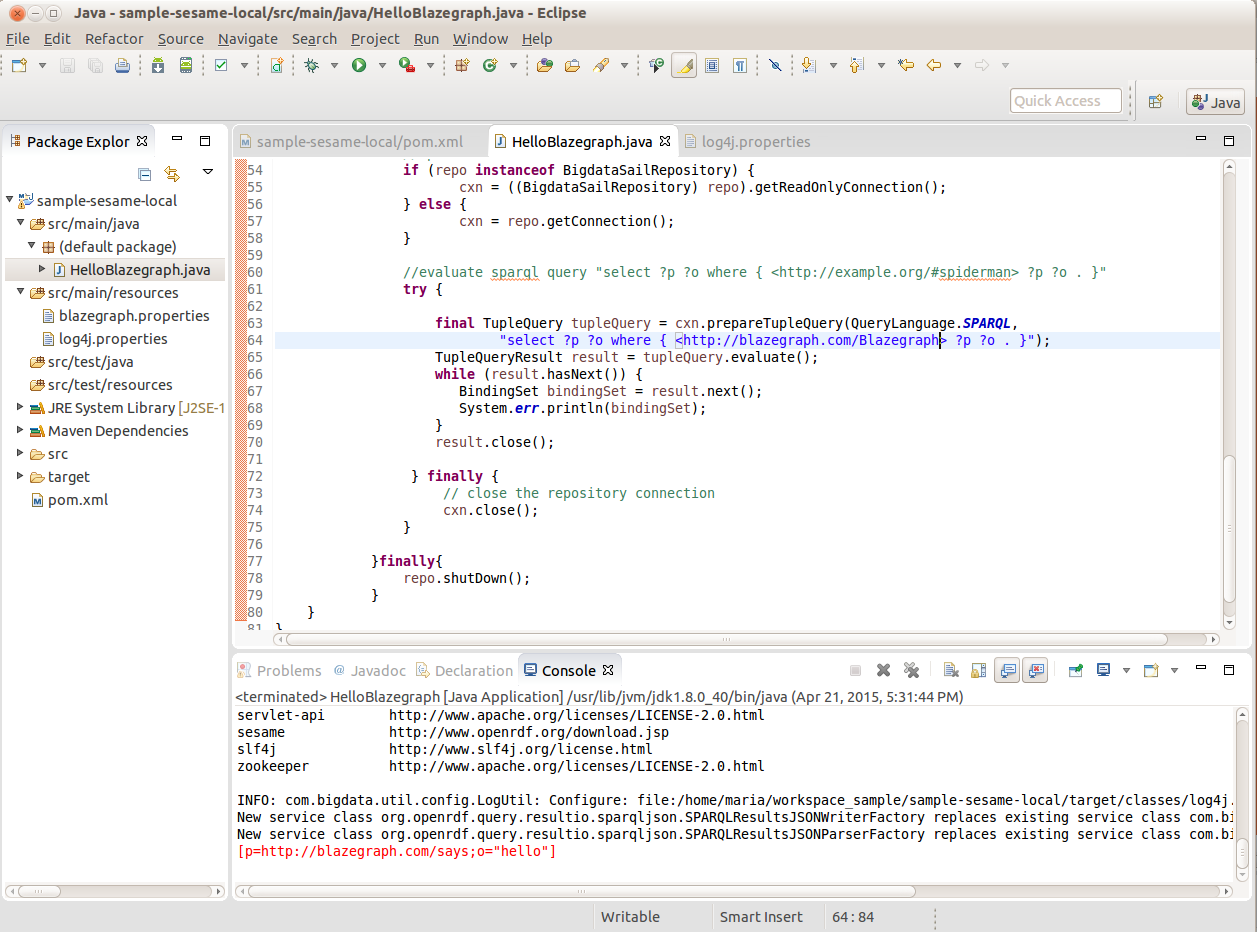Viewport: 1257px width, 932px height.
Task: Go to last edit location icon
Action: pos(905,64)
